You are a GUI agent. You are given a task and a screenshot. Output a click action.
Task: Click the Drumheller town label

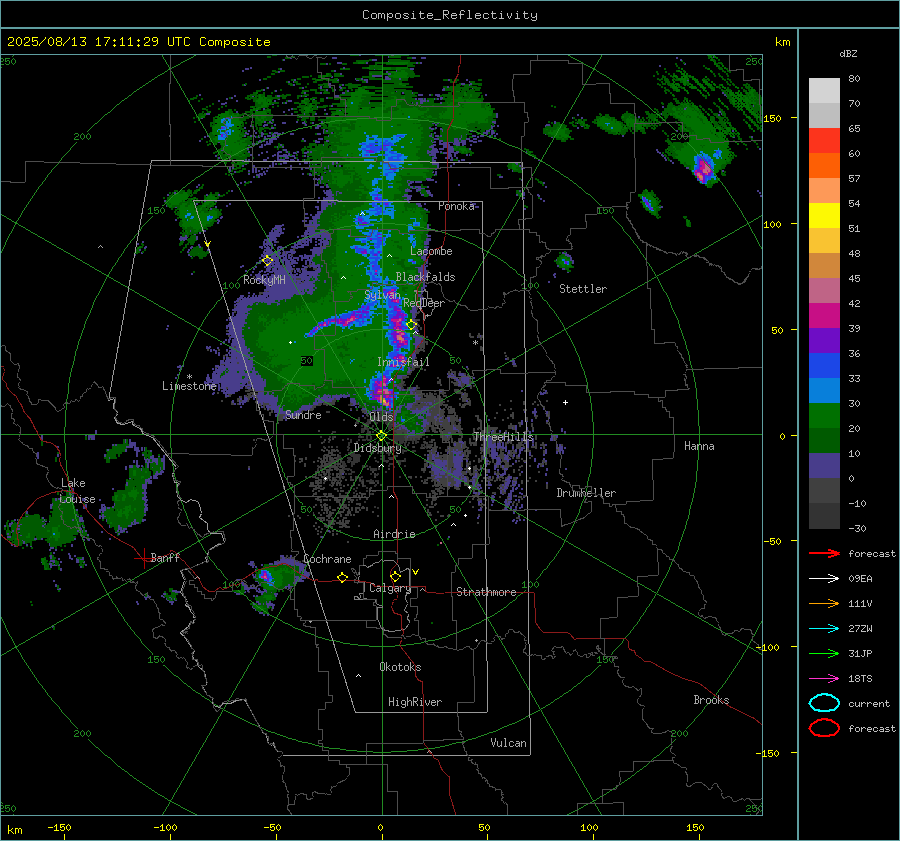click(586, 493)
